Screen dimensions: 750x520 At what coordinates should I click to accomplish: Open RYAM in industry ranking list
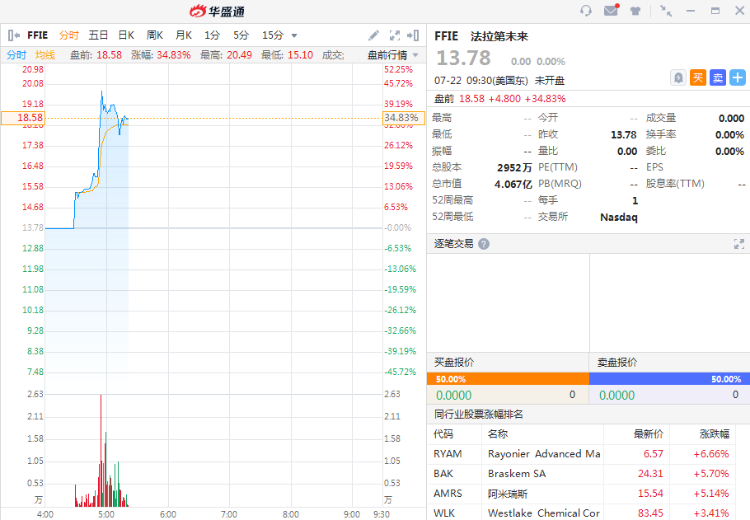(447, 454)
